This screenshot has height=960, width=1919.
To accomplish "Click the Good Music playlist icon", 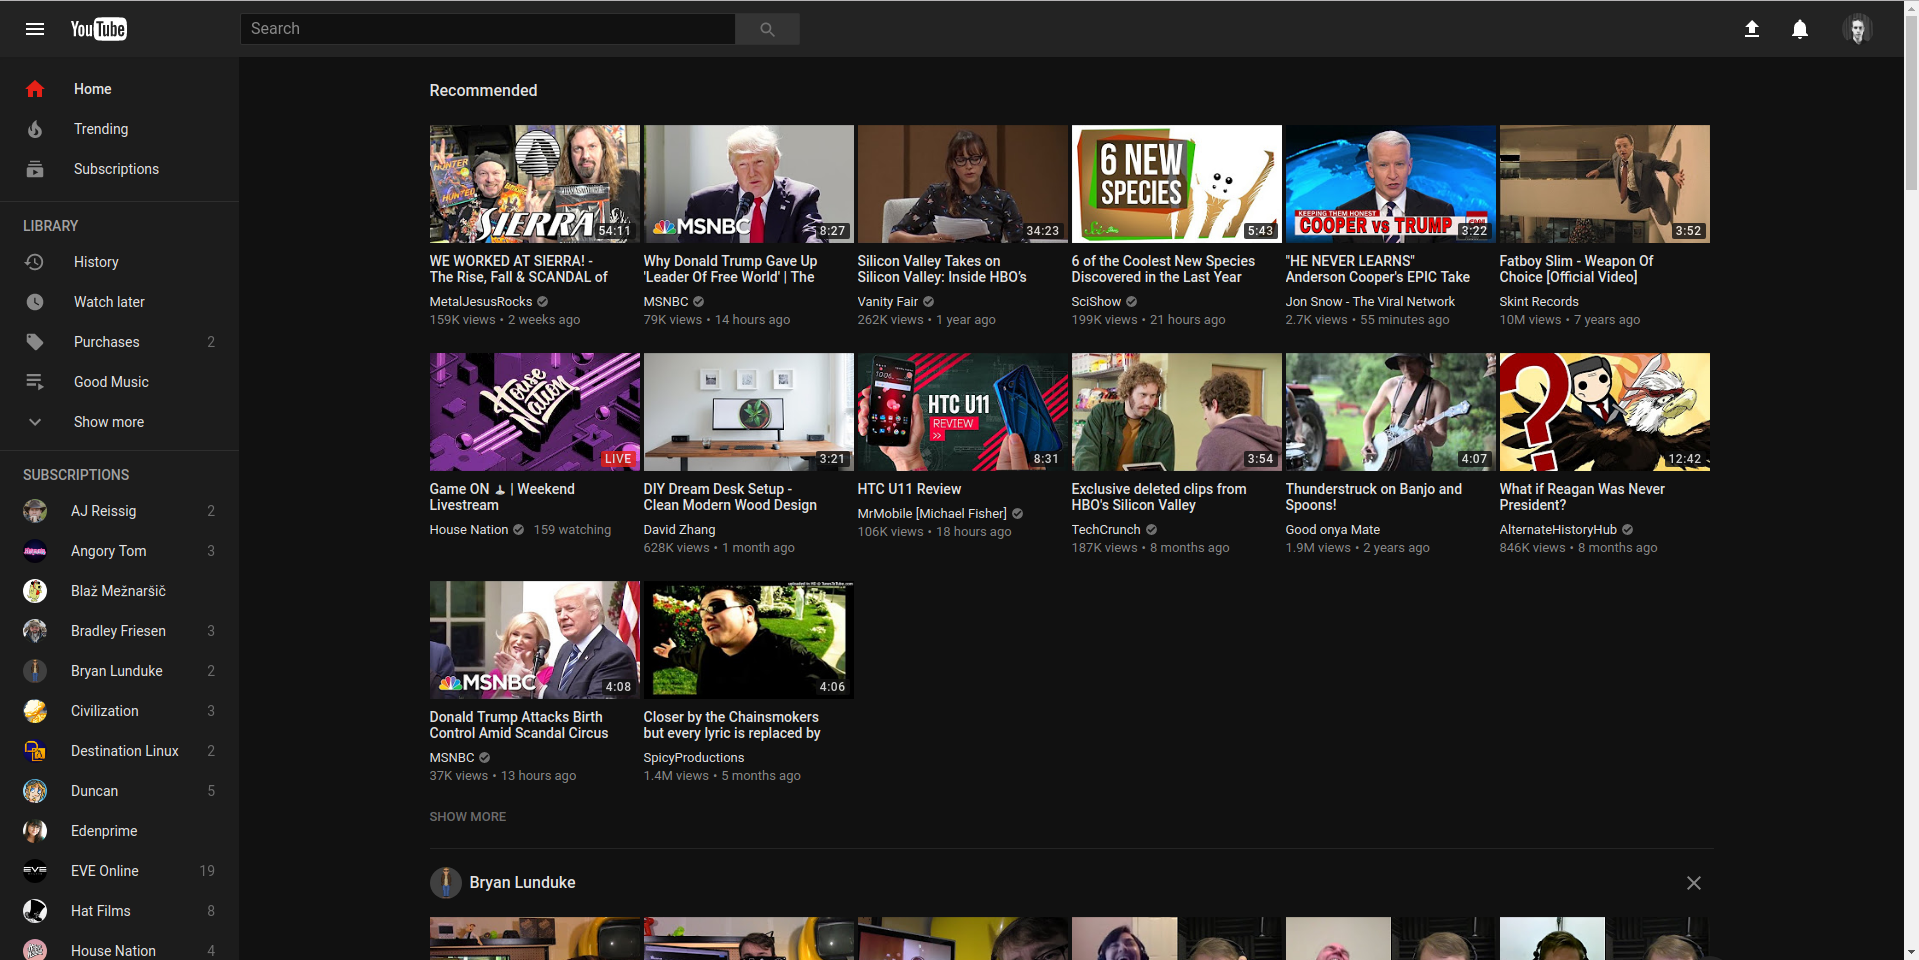I will point(35,382).
